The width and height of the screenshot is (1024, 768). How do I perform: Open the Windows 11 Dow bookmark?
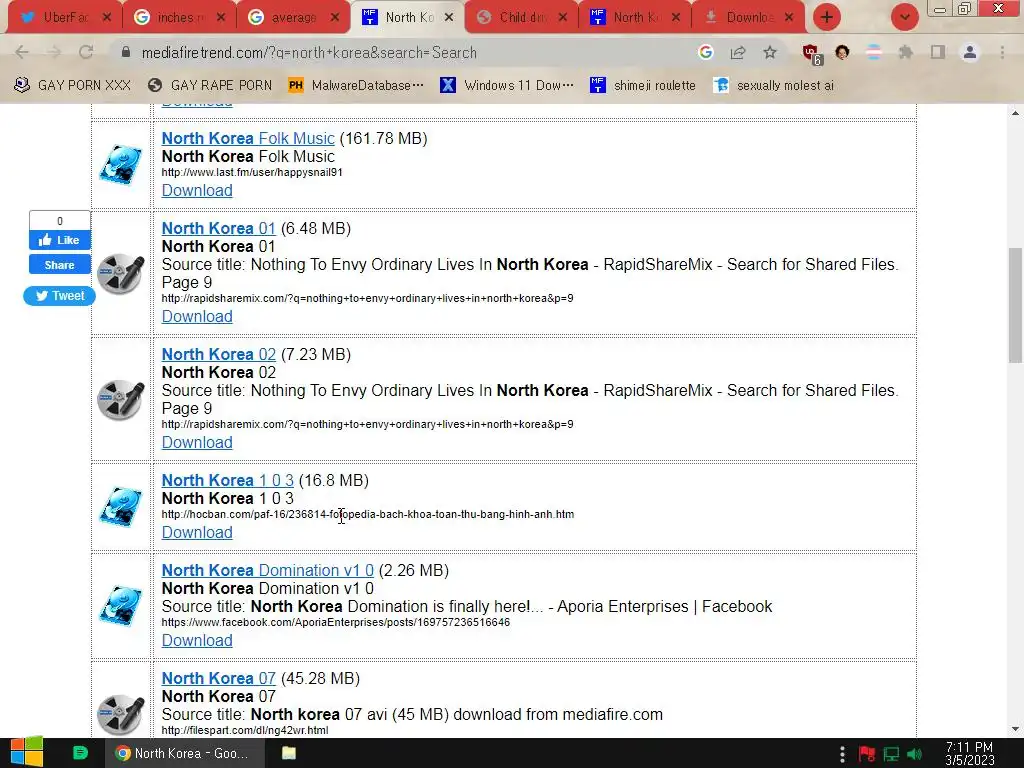point(507,86)
